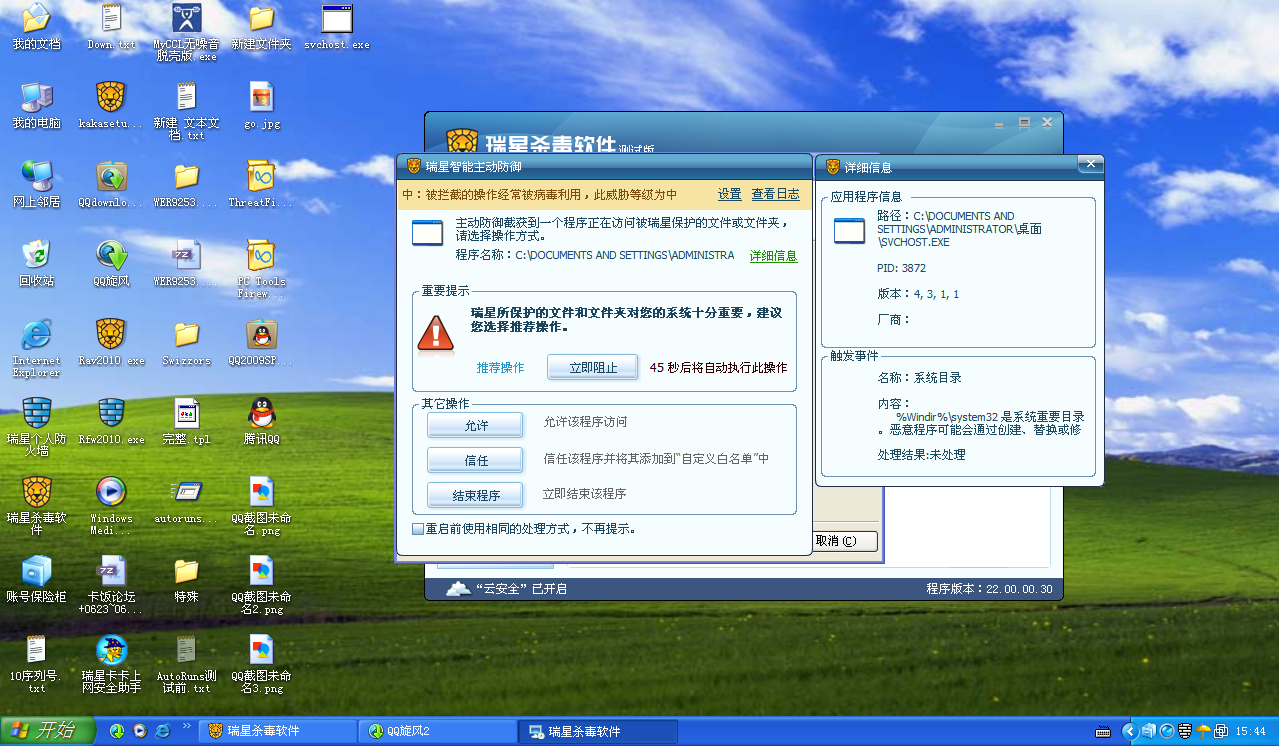Viewport: 1279px width, 746px height.
Task: Click PID: 3872 text in details panel
Action: pos(902,268)
